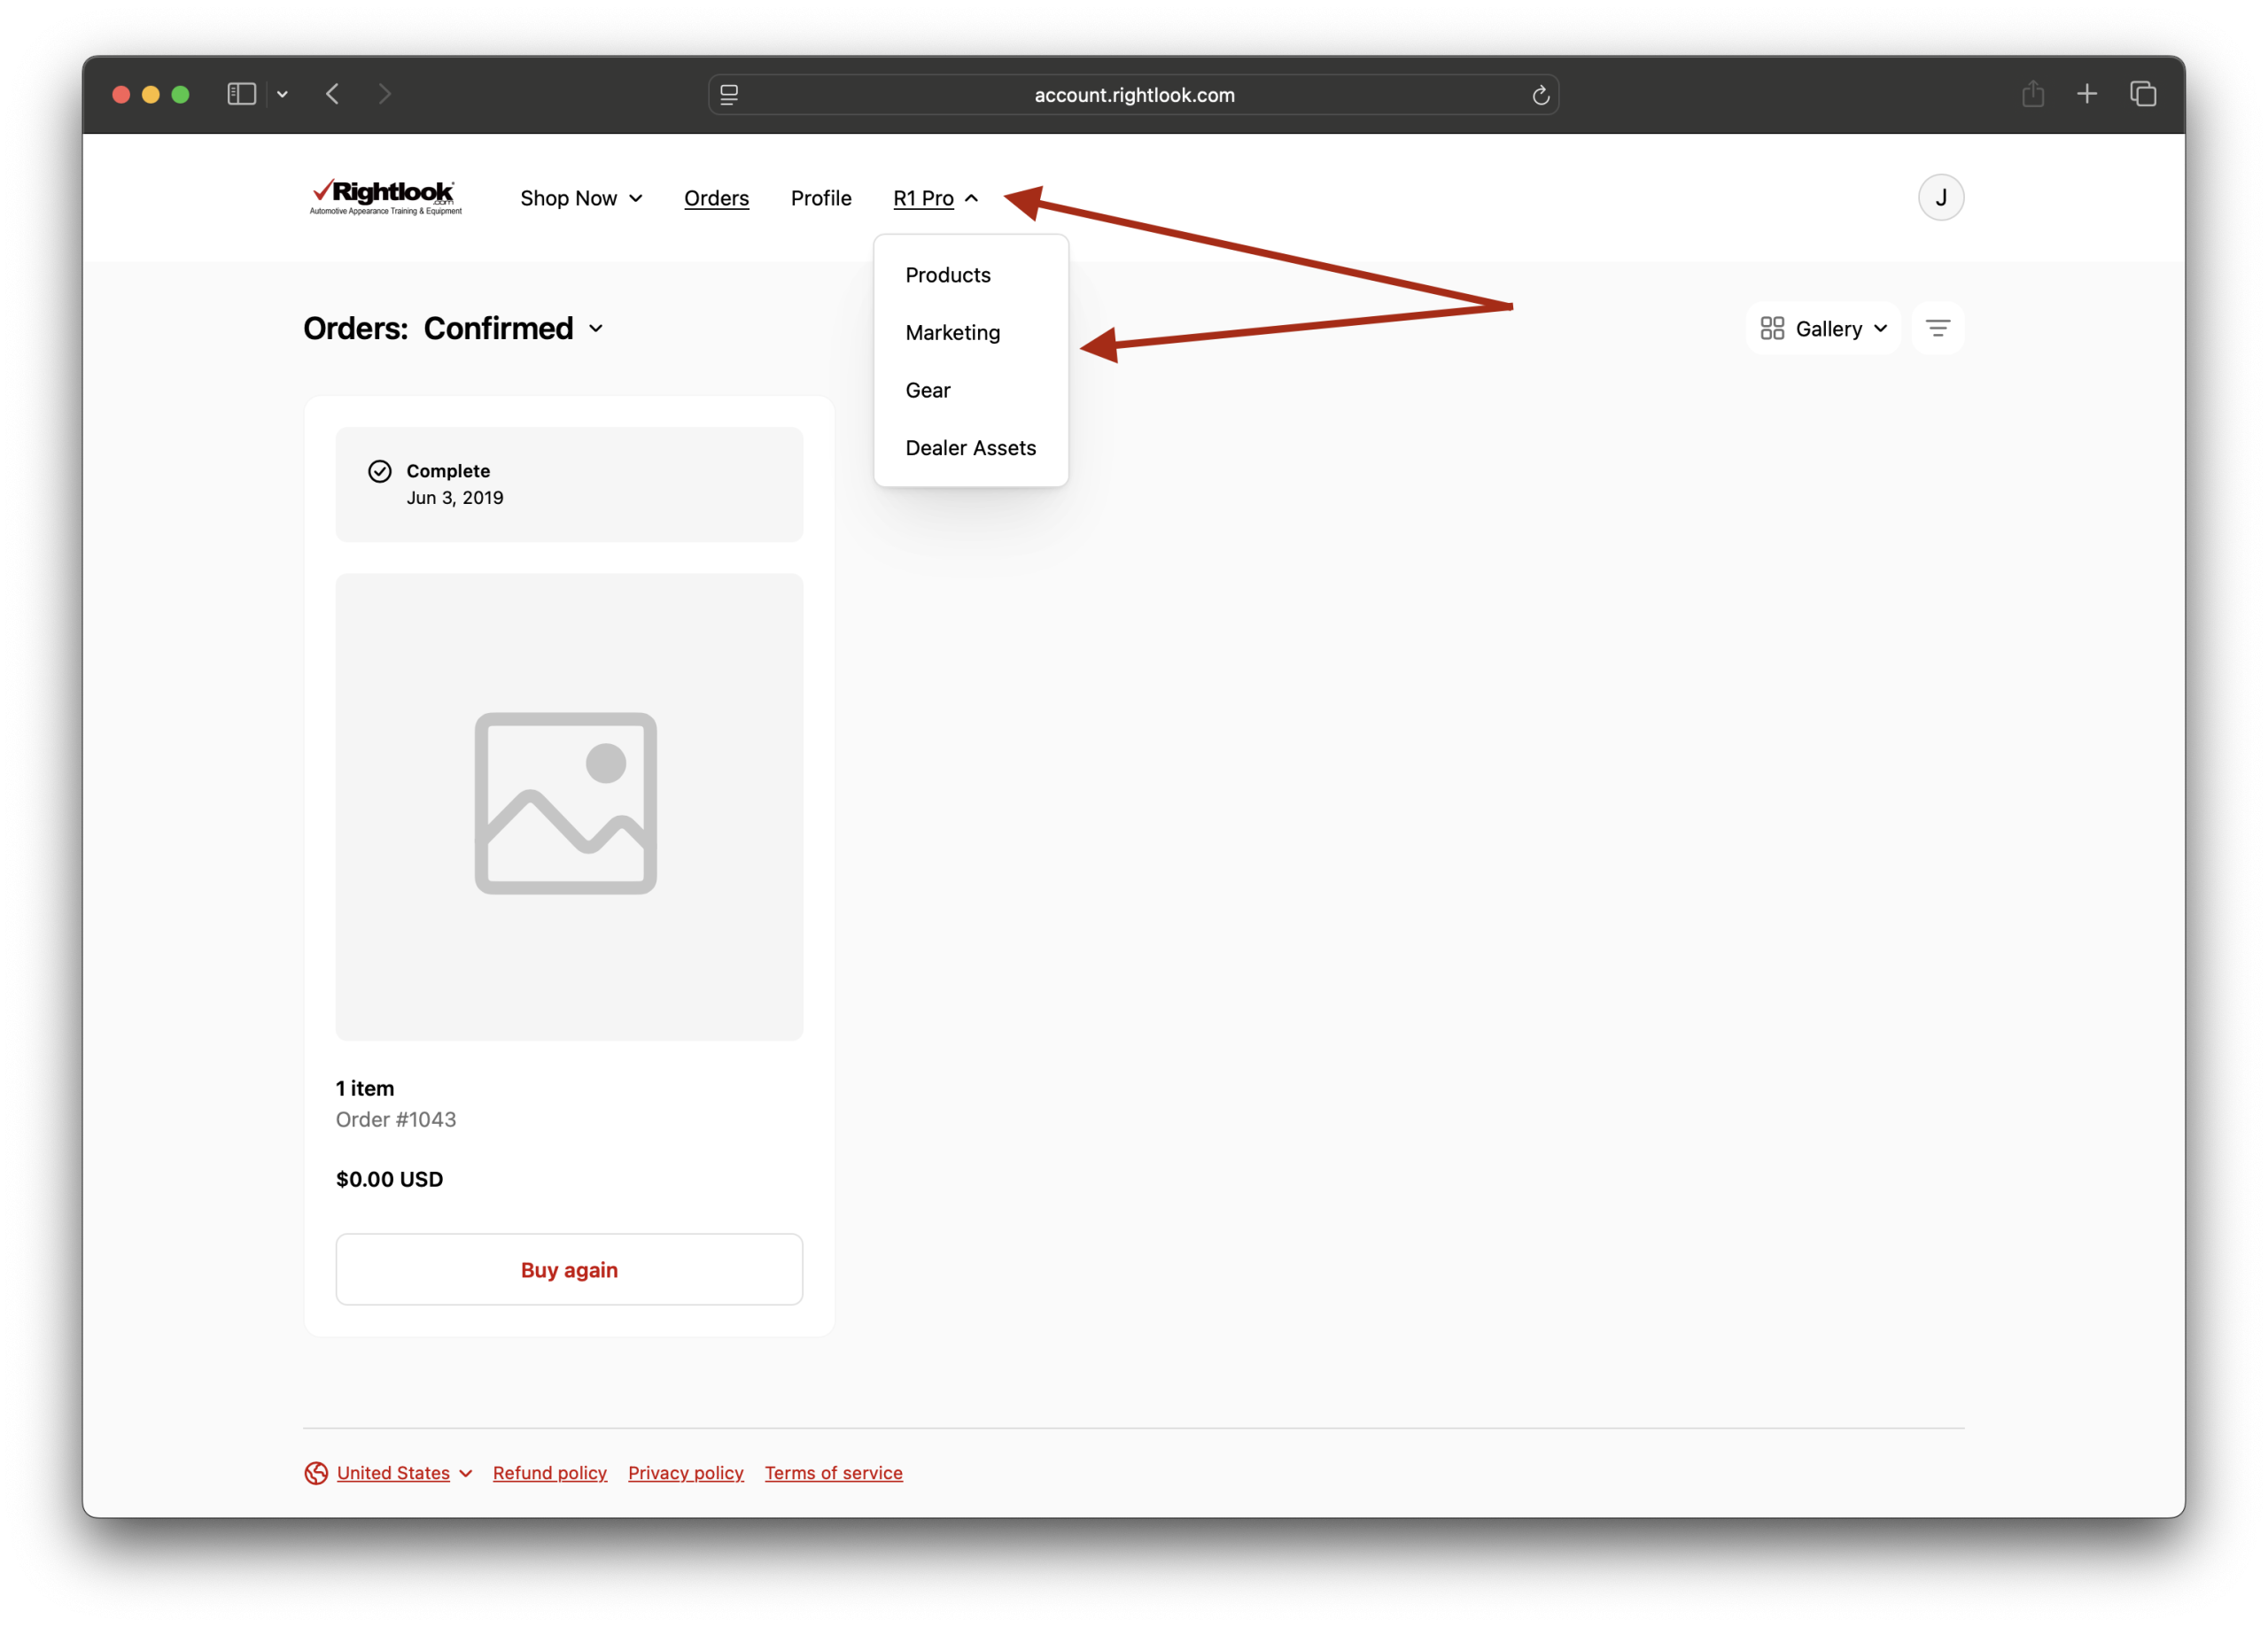Screen dimensions: 2268x1627
Task: Reload the page with refresh icon
Action: [1540, 95]
